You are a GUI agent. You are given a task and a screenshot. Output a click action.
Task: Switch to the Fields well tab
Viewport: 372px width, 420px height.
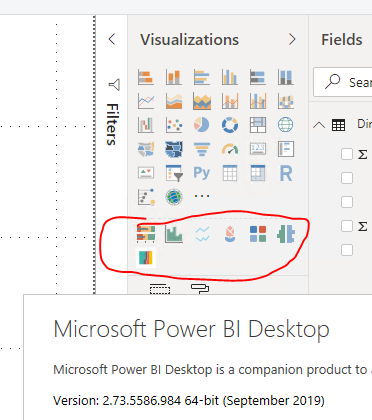click(x=160, y=289)
